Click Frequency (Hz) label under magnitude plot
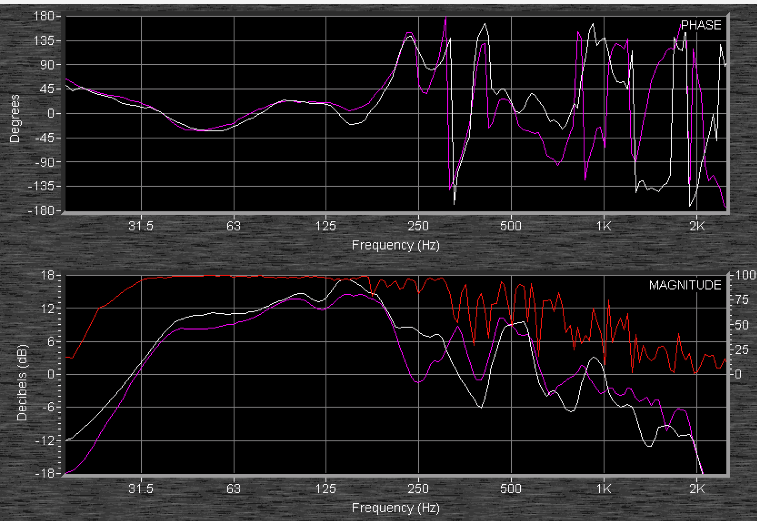757x521 pixels. 395,507
